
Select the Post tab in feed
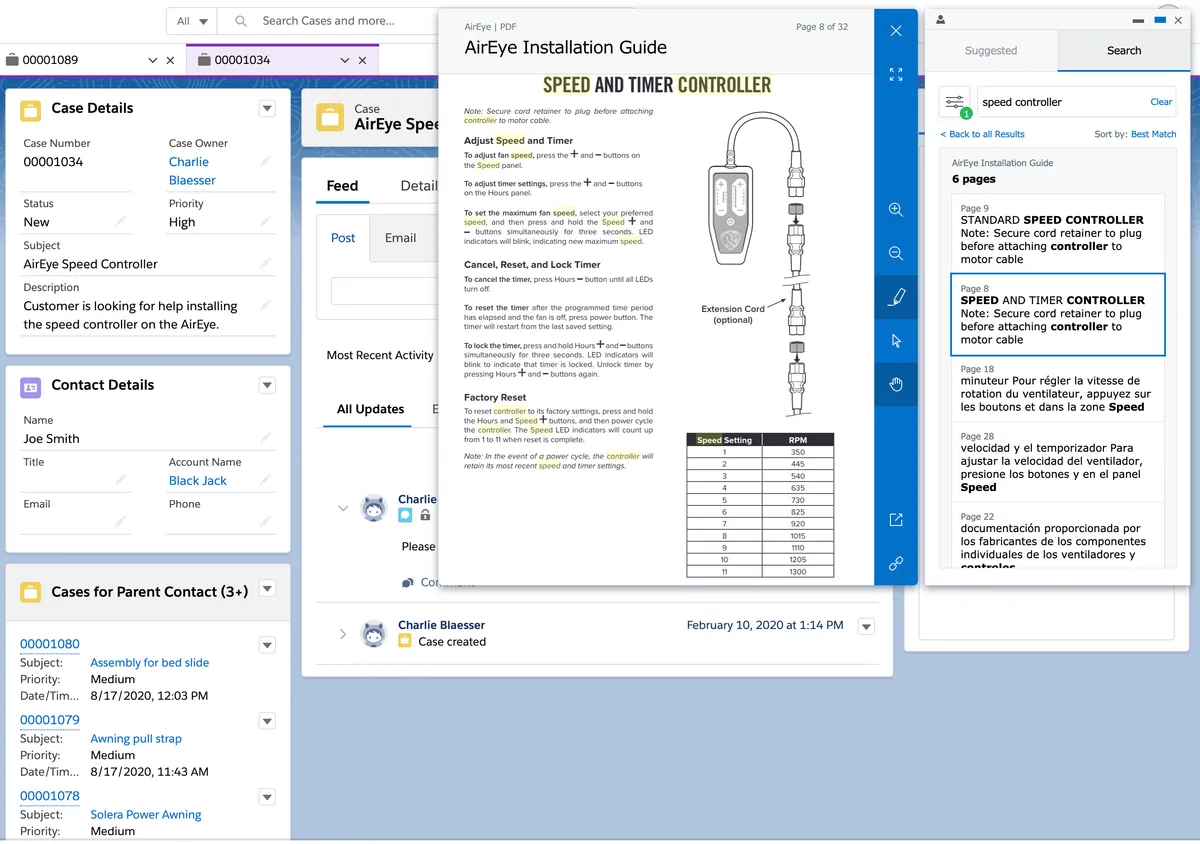tap(343, 238)
